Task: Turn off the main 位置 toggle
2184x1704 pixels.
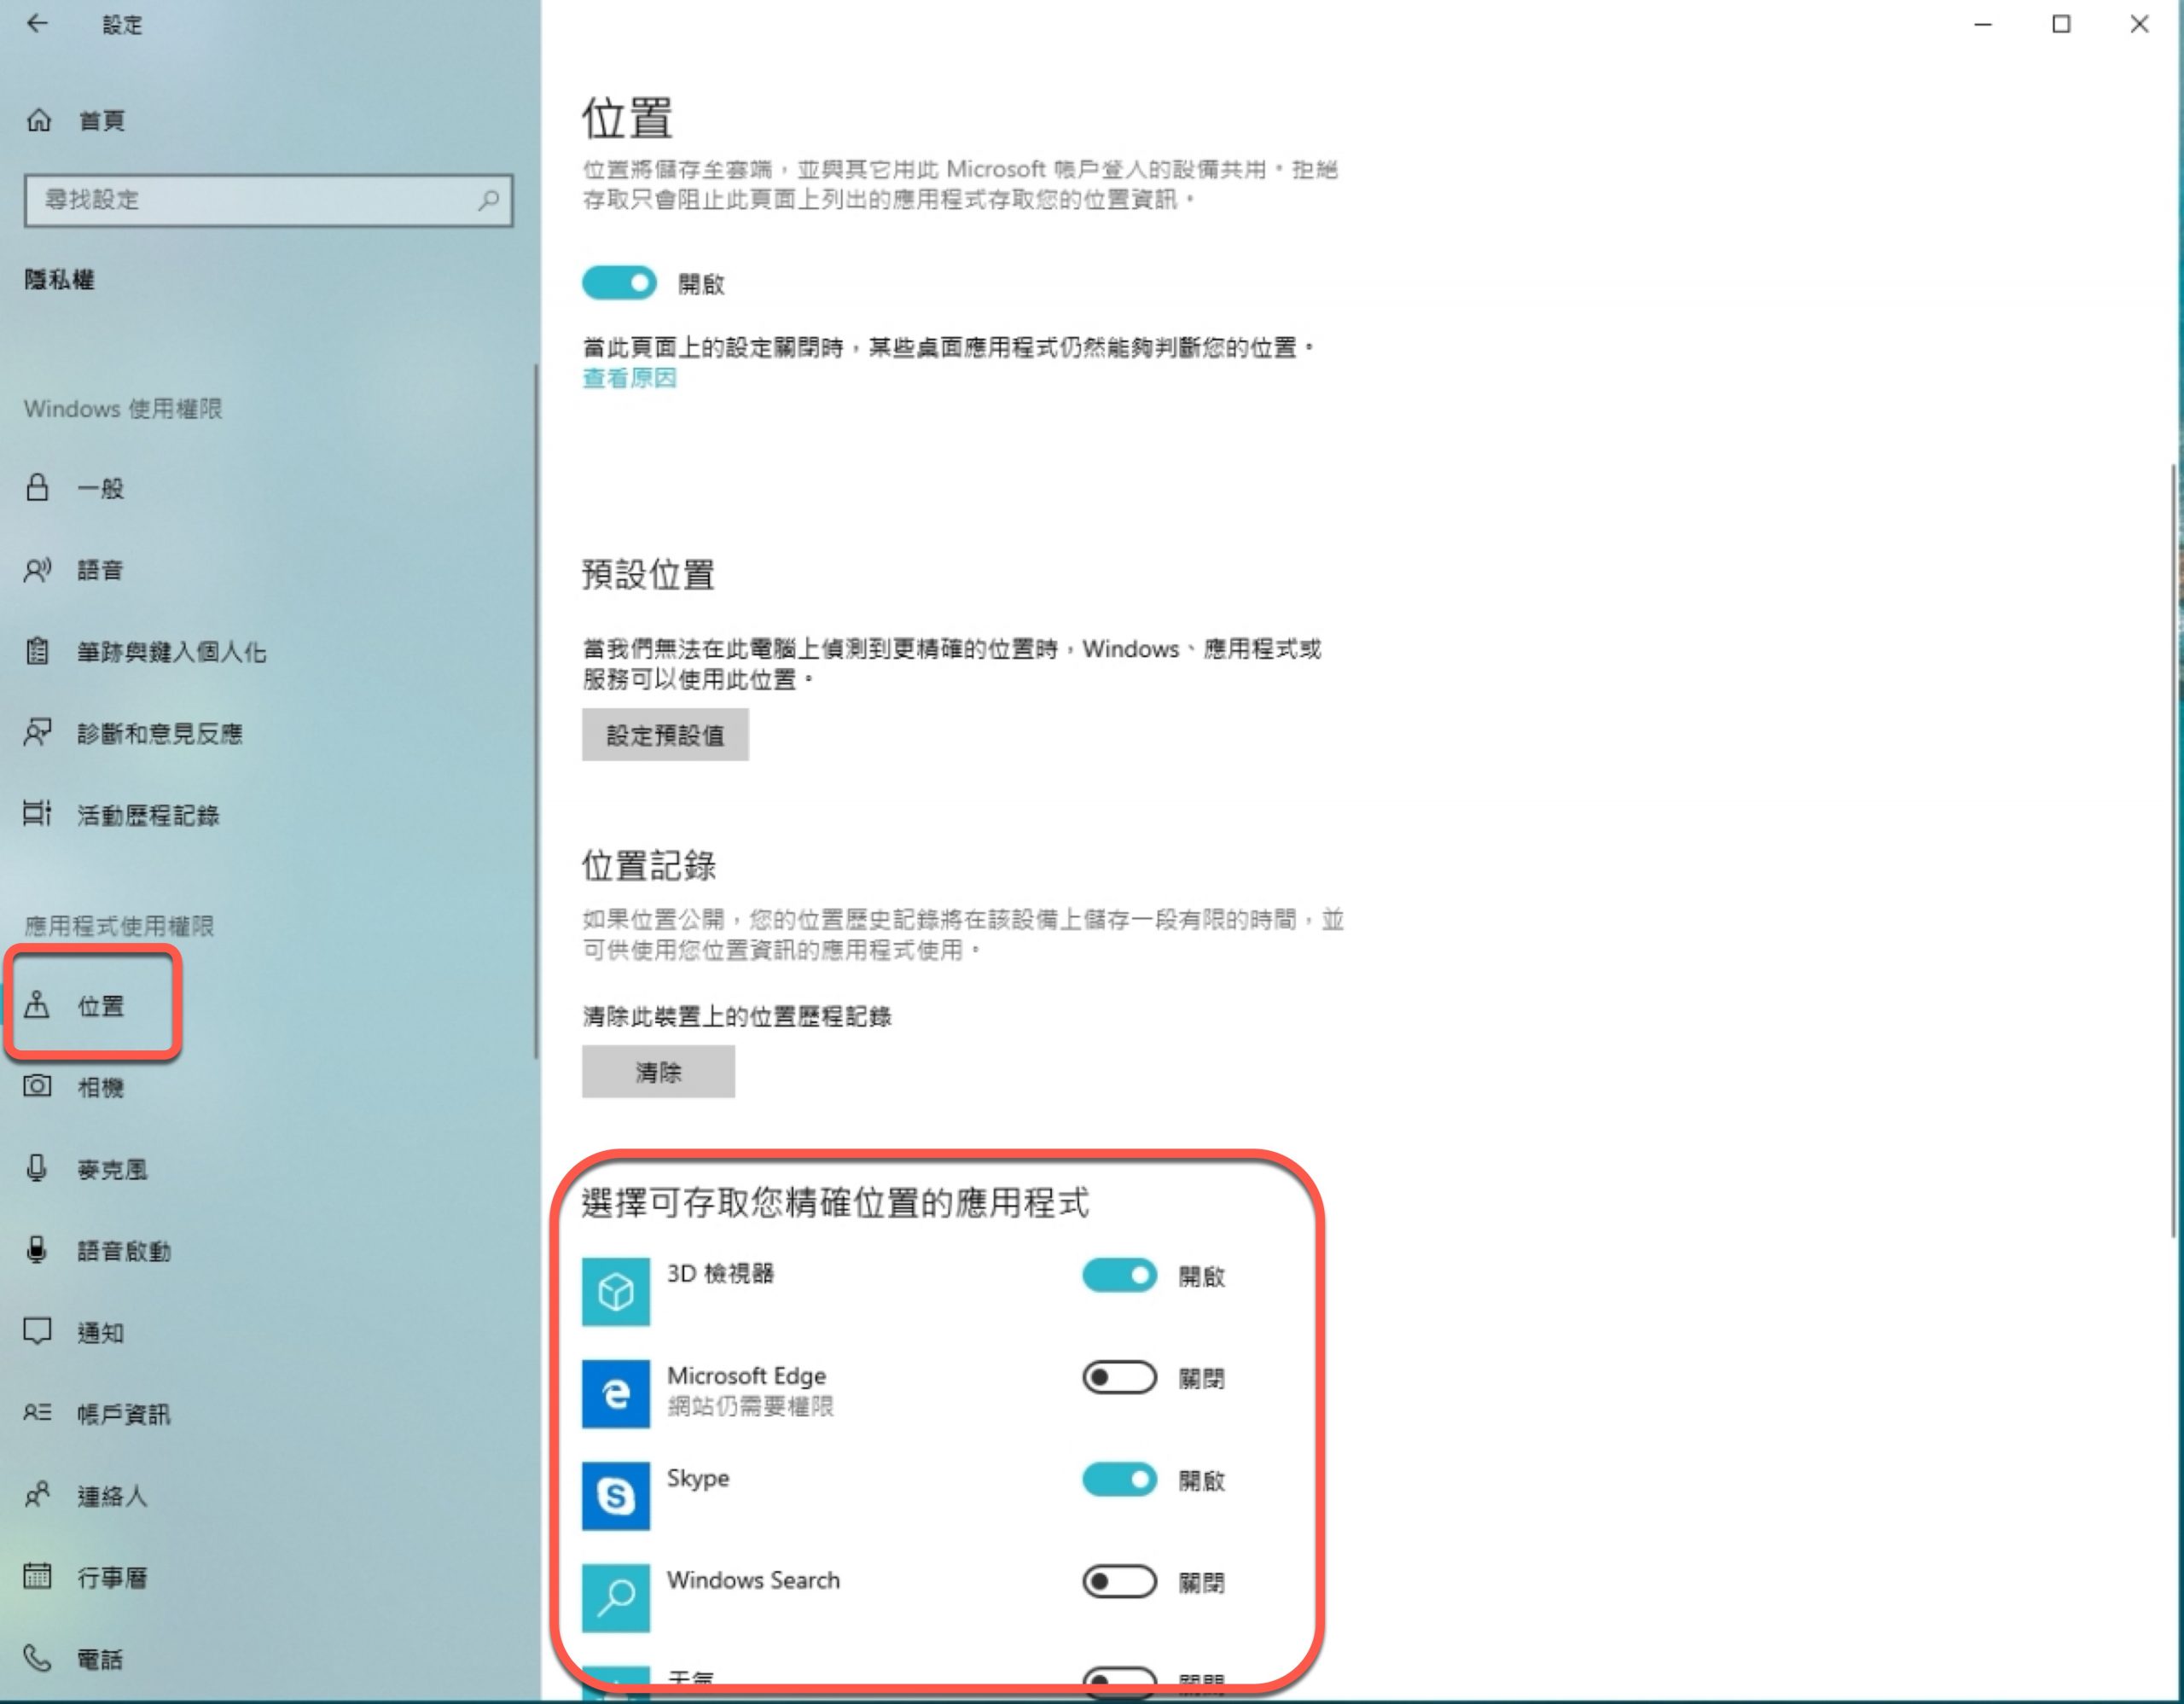Action: click(x=619, y=283)
